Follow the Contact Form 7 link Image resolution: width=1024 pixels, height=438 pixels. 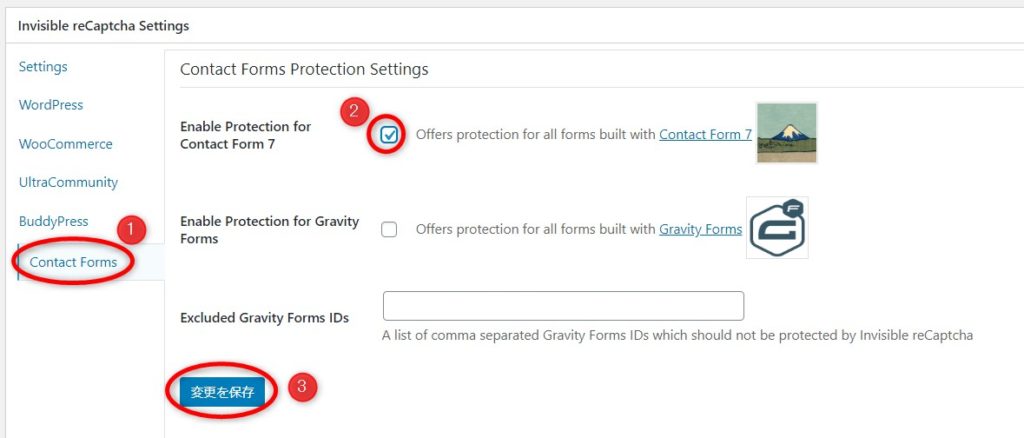(x=705, y=134)
